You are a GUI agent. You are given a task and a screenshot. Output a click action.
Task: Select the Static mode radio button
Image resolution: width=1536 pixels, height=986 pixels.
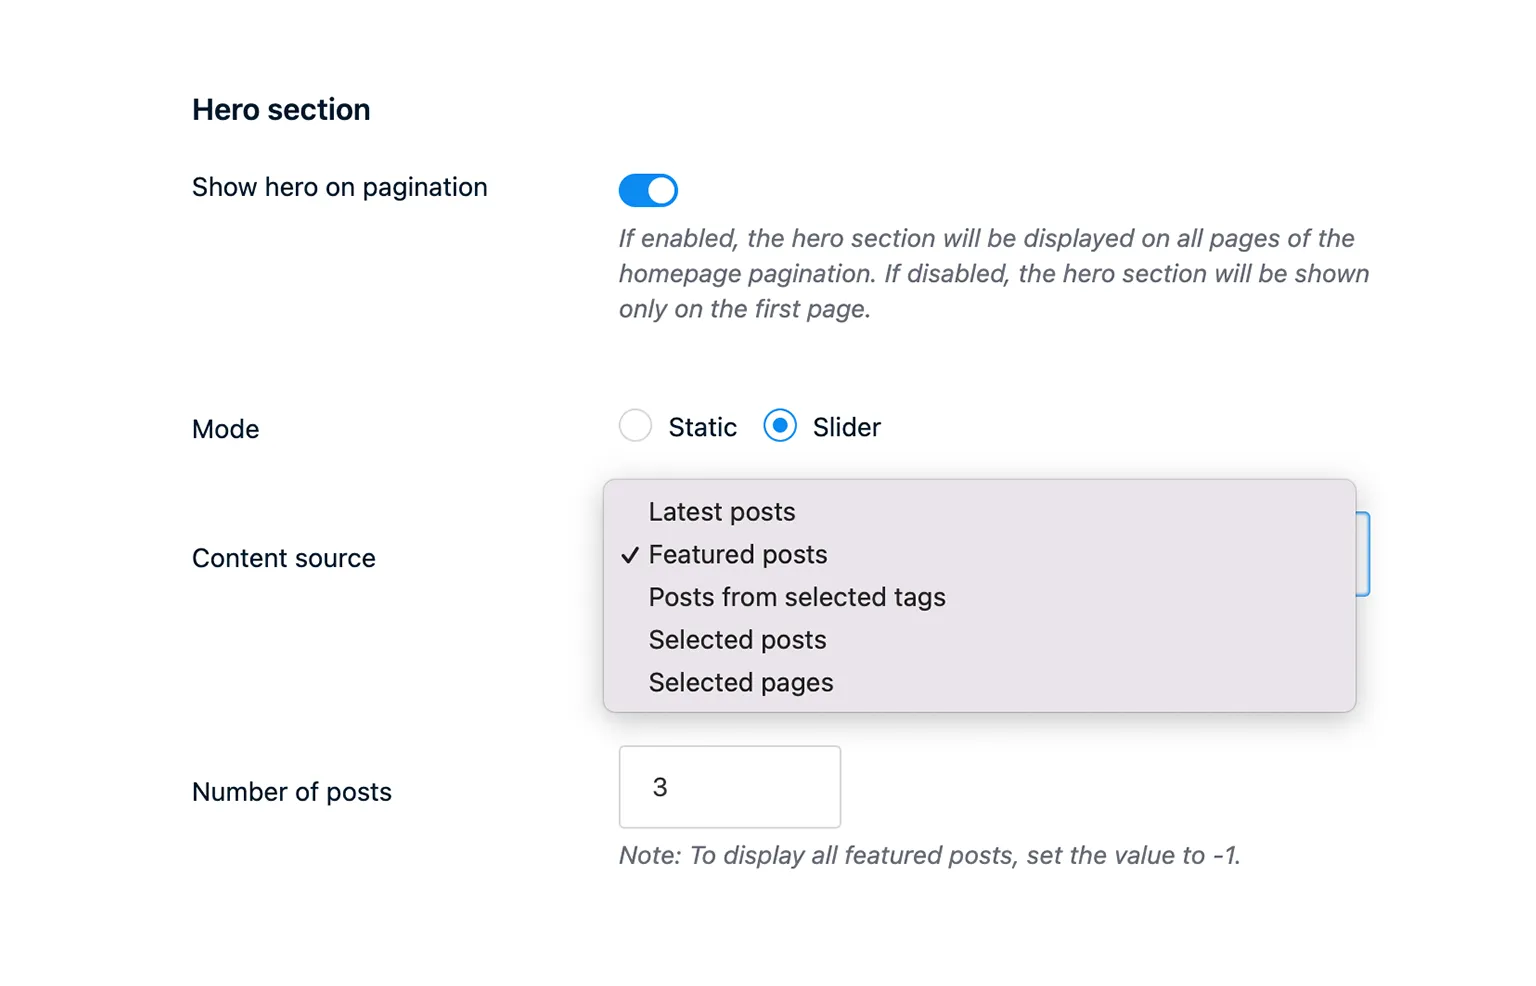click(x=635, y=426)
